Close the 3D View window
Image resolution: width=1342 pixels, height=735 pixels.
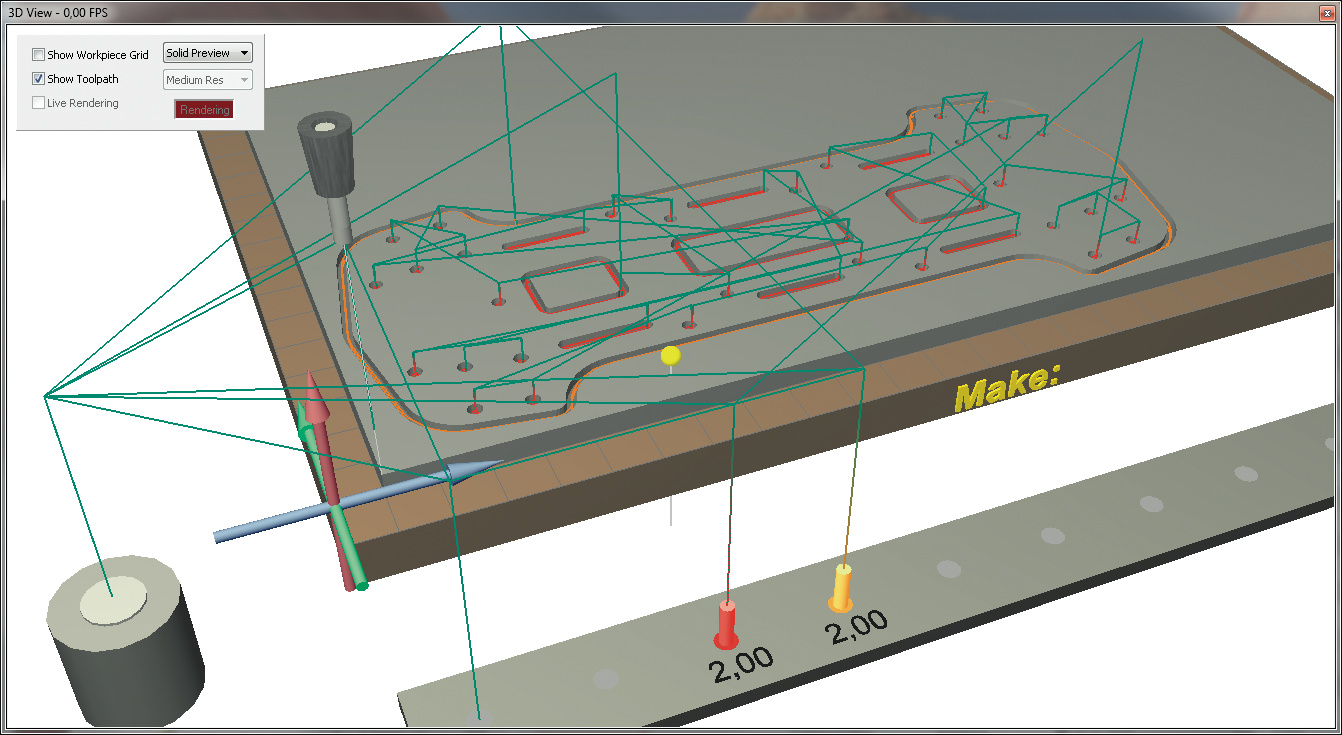[1326, 13]
